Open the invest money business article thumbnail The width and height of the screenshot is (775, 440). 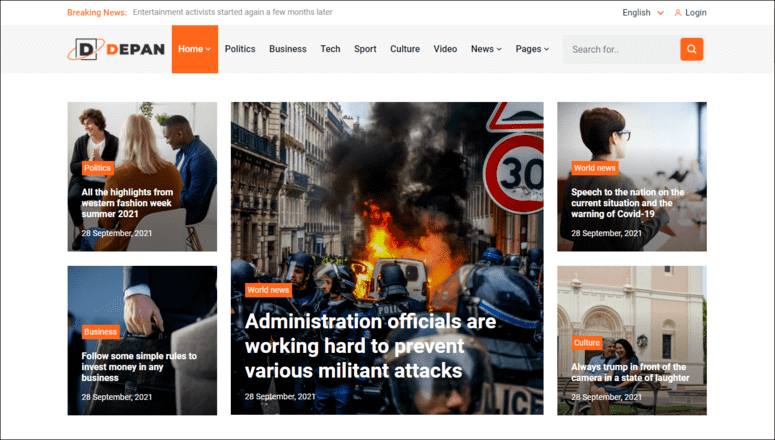click(x=142, y=310)
